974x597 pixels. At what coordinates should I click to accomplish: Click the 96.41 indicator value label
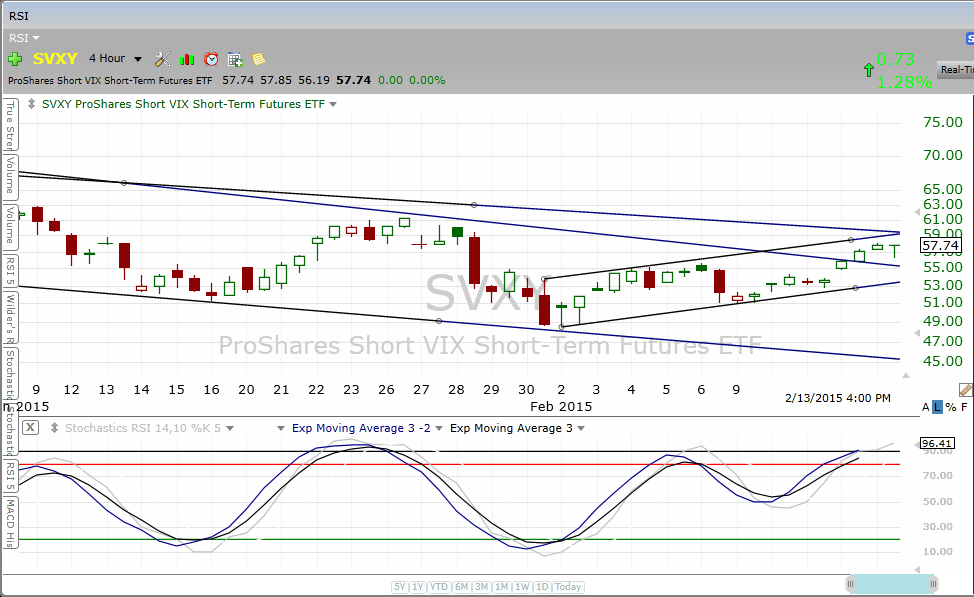point(936,443)
